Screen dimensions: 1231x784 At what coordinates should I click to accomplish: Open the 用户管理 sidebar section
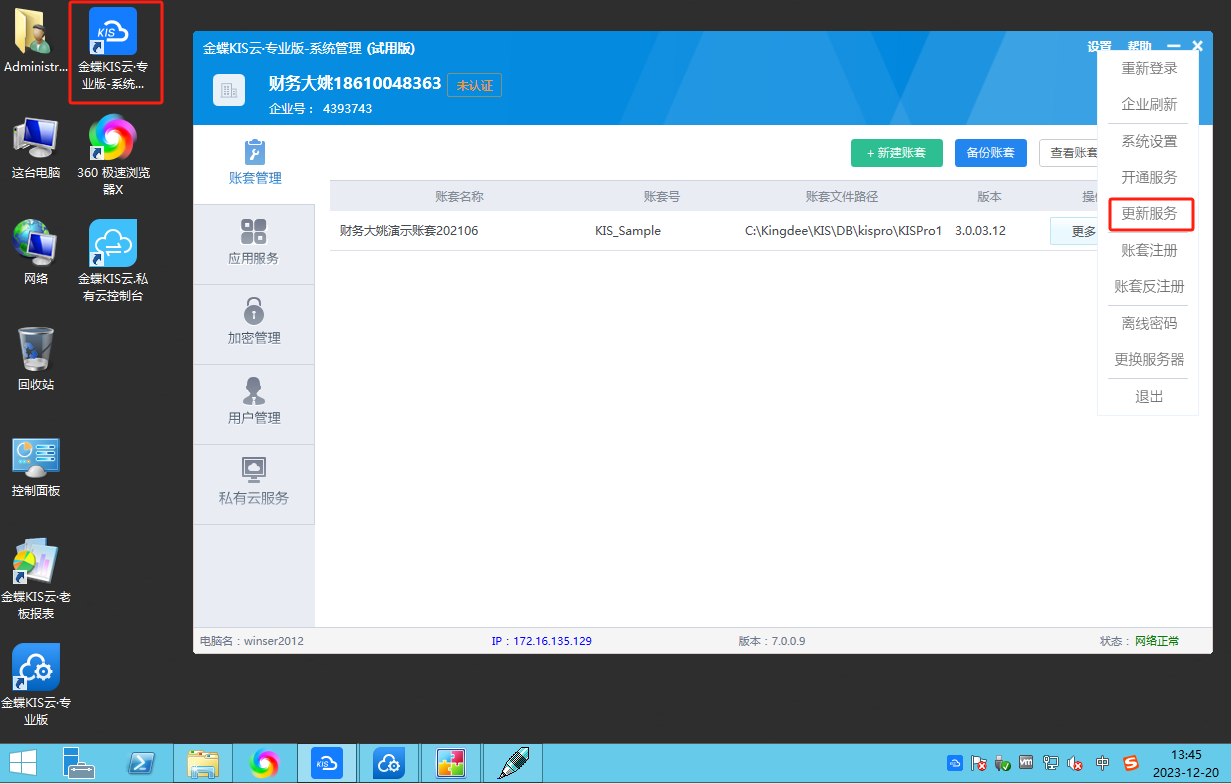tap(254, 404)
